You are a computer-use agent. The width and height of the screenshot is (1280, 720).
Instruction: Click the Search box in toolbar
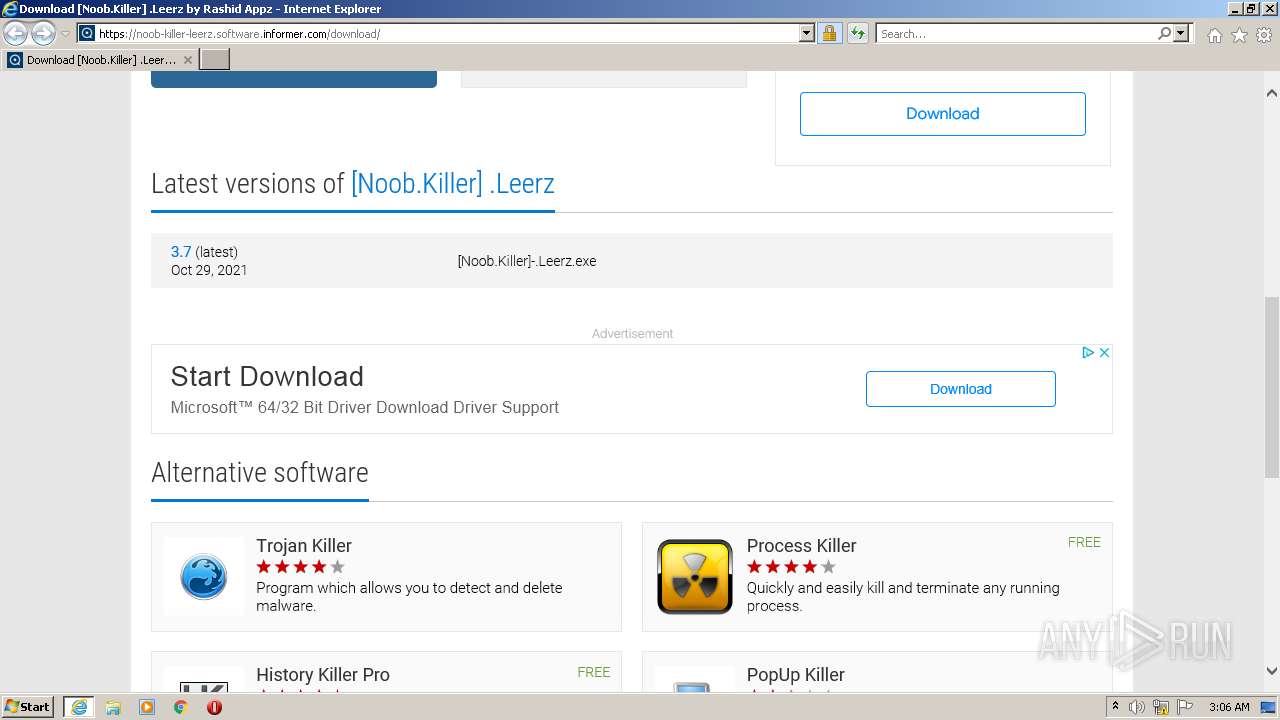(x=1016, y=33)
